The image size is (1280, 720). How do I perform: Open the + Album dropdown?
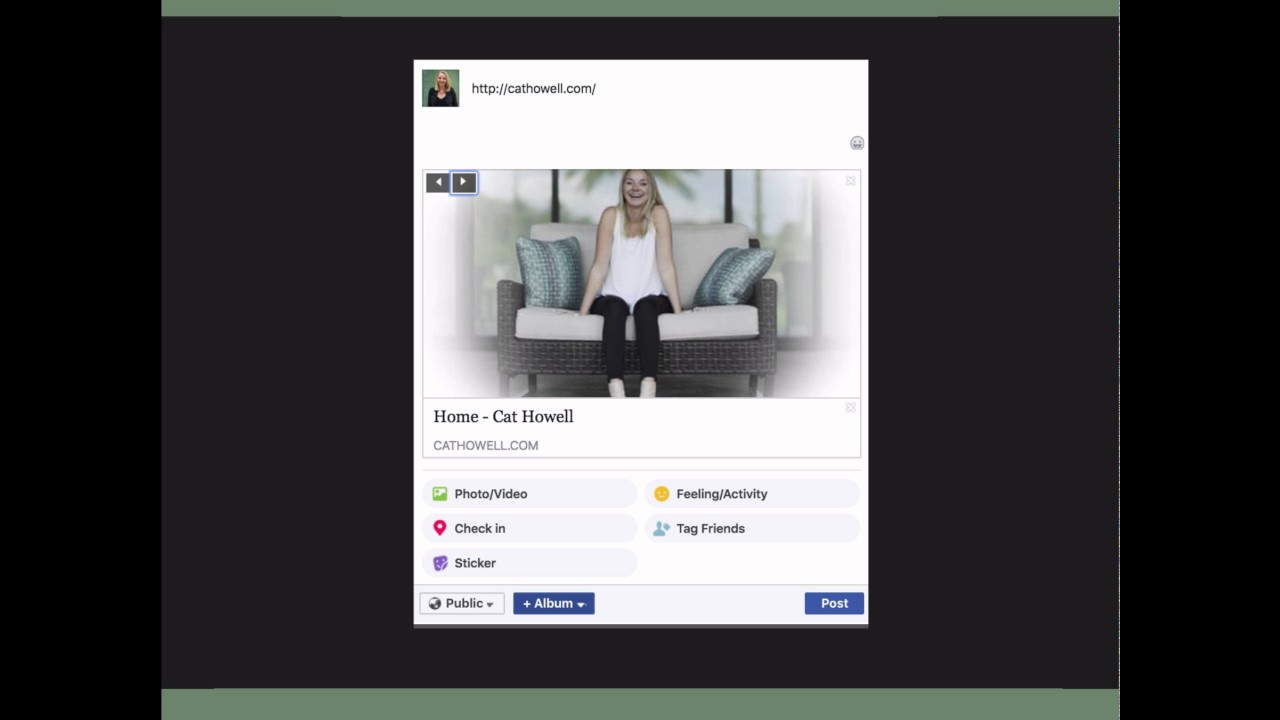coord(554,603)
